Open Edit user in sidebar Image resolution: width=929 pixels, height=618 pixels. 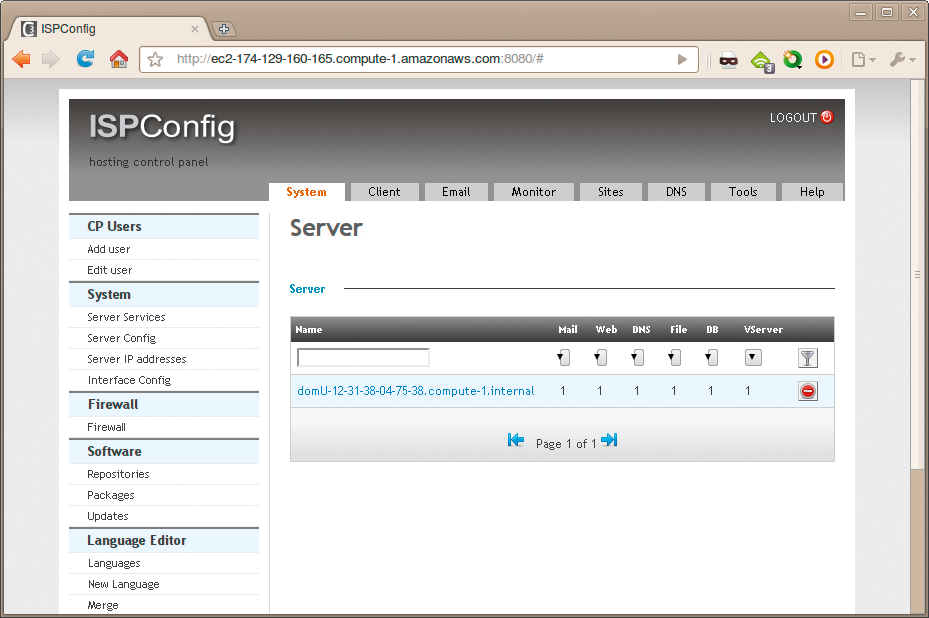click(x=110, y=270)
